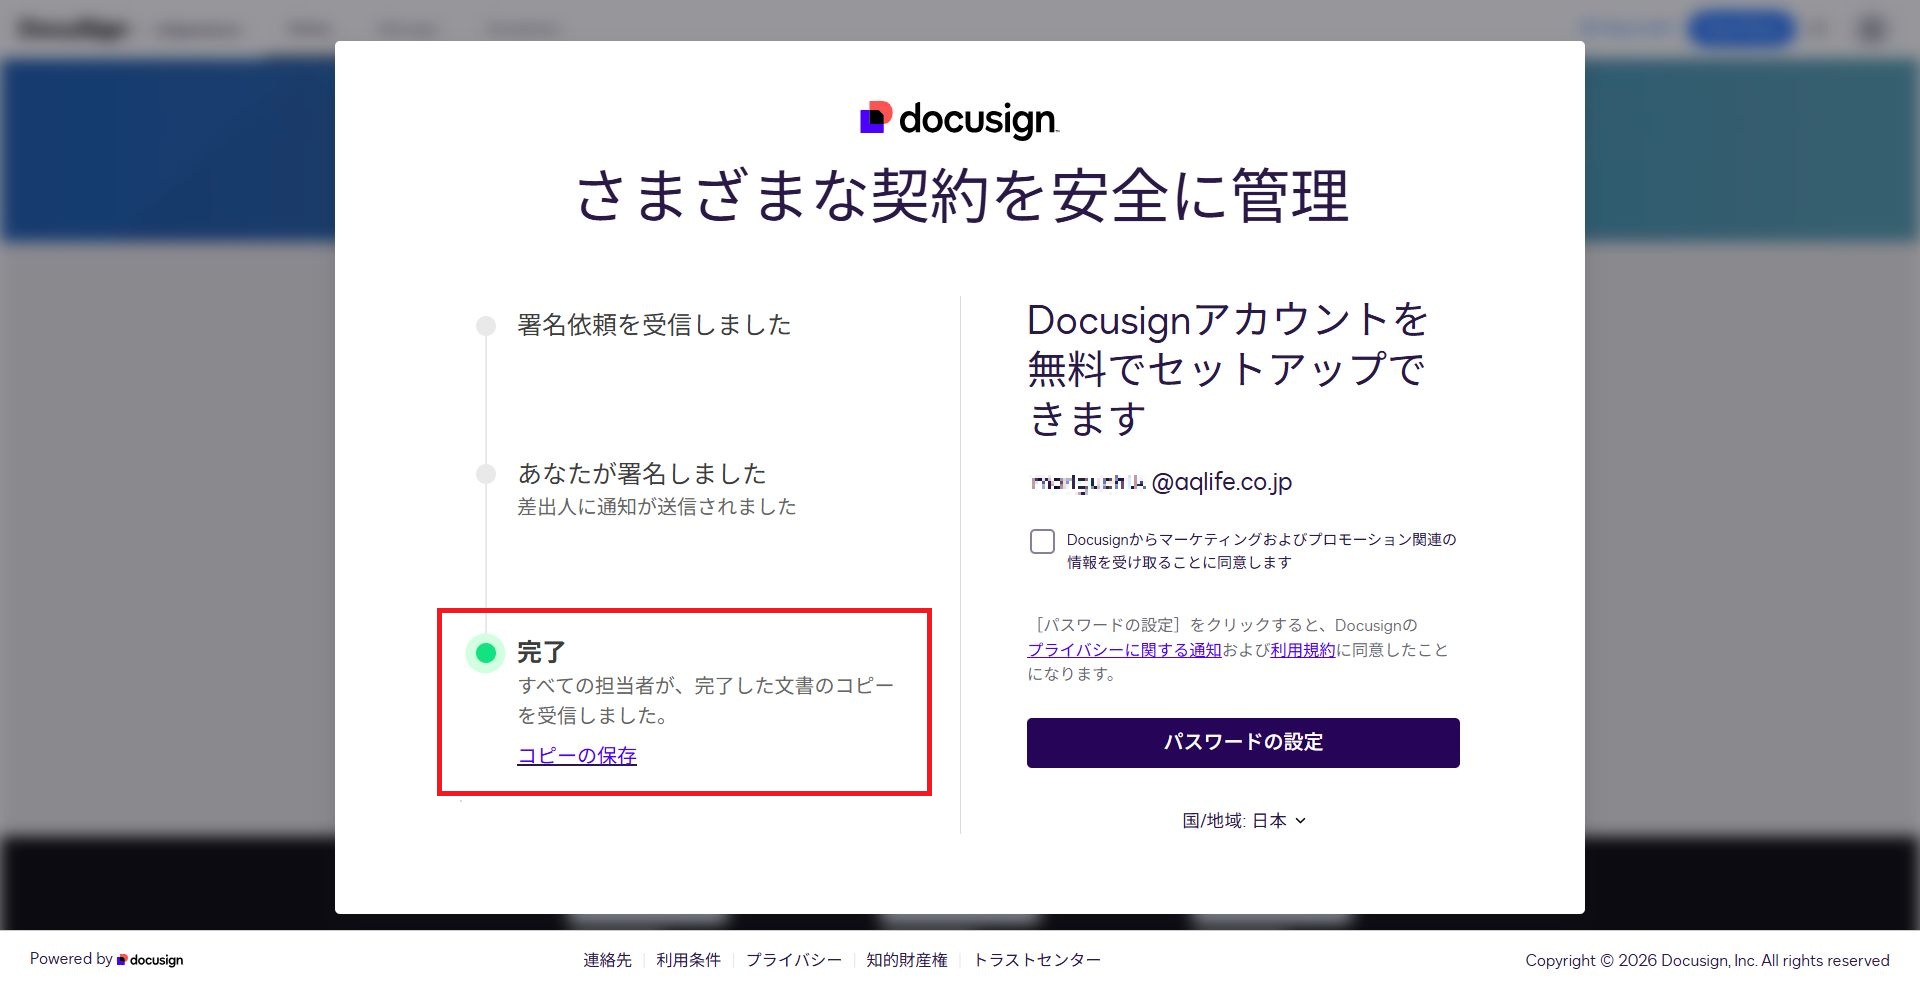Enable the marketing information consent checkbox
Viewport: 1920px width, 989px height.
click(x=1042, y=541)
